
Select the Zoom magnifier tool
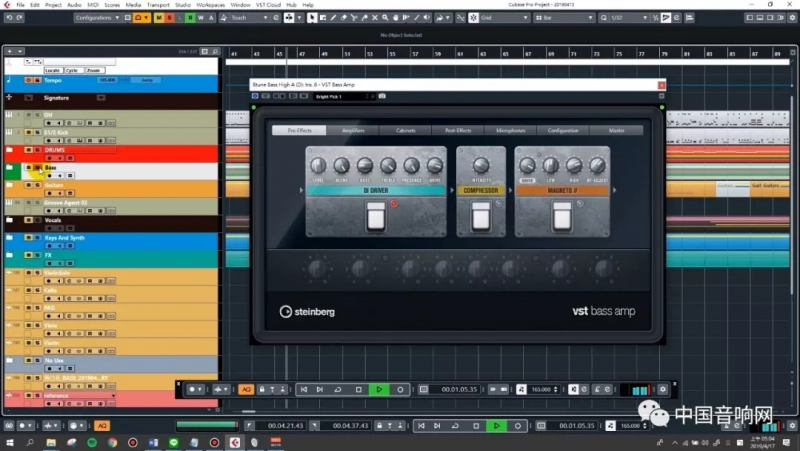pyautogui.click(x=385, y=18)
